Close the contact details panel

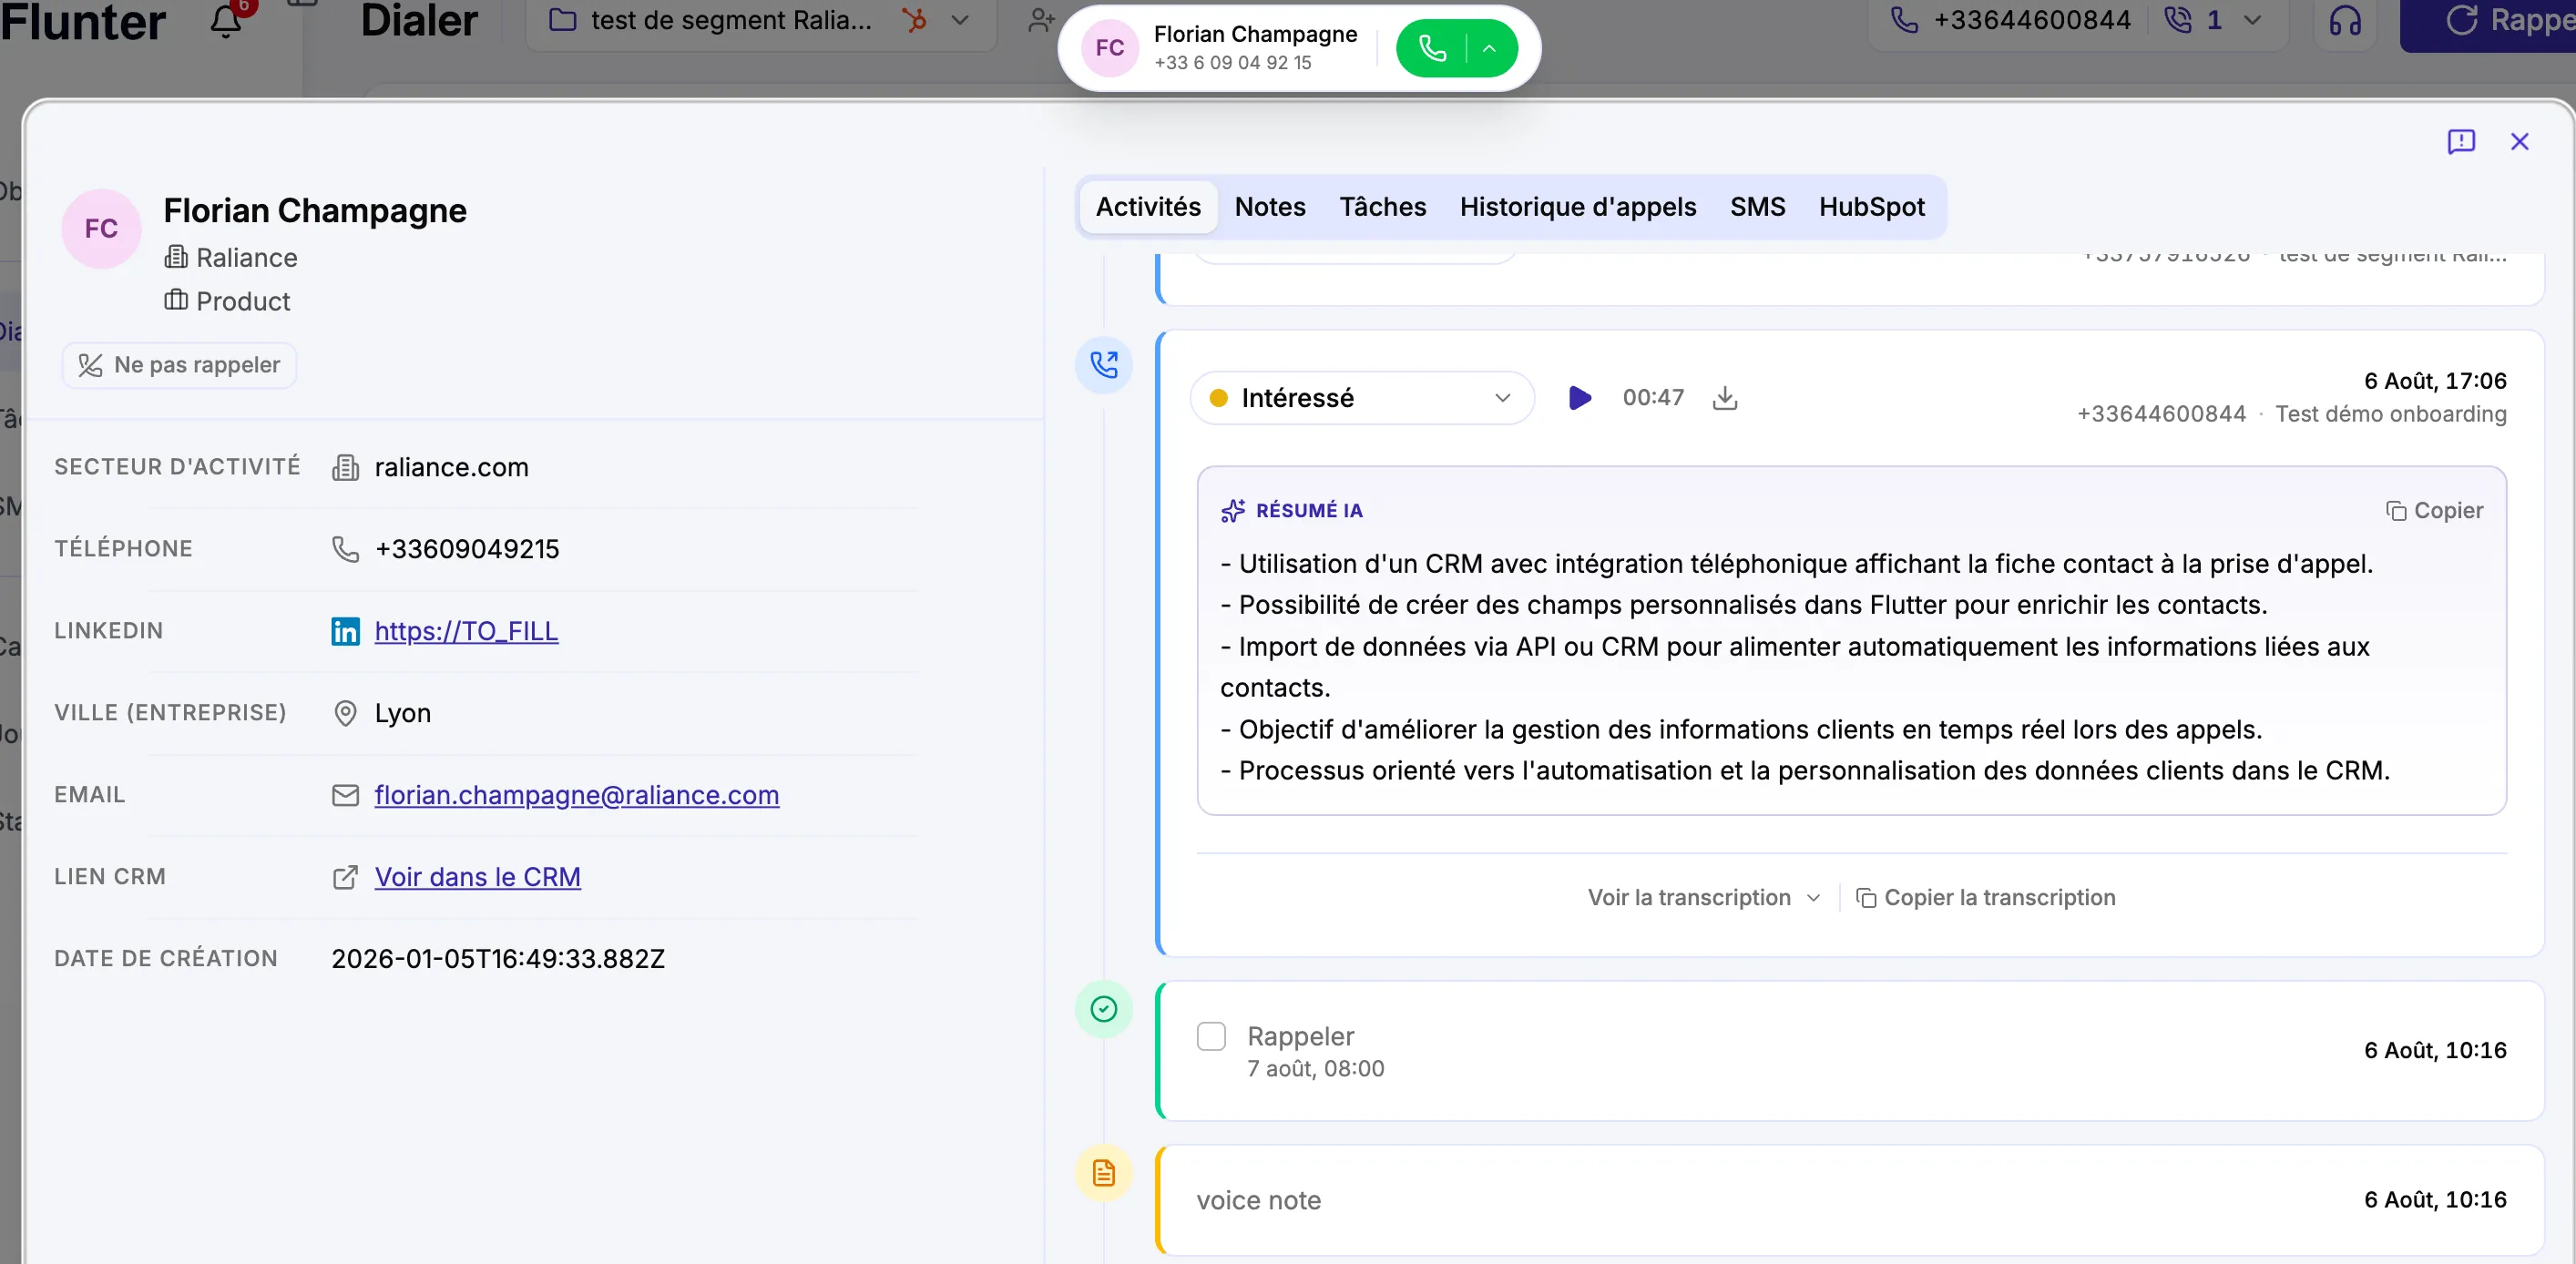click(2520, 142)
